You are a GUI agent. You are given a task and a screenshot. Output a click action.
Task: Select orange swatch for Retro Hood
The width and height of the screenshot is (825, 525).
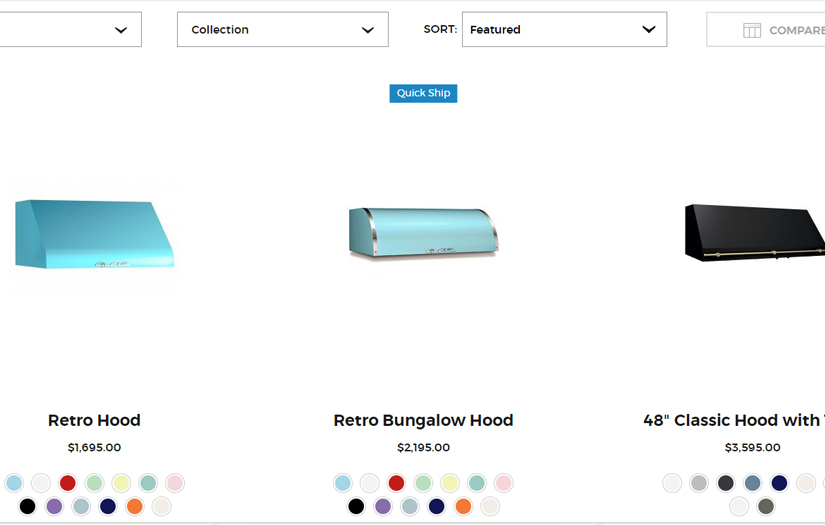tap(135, 507)
